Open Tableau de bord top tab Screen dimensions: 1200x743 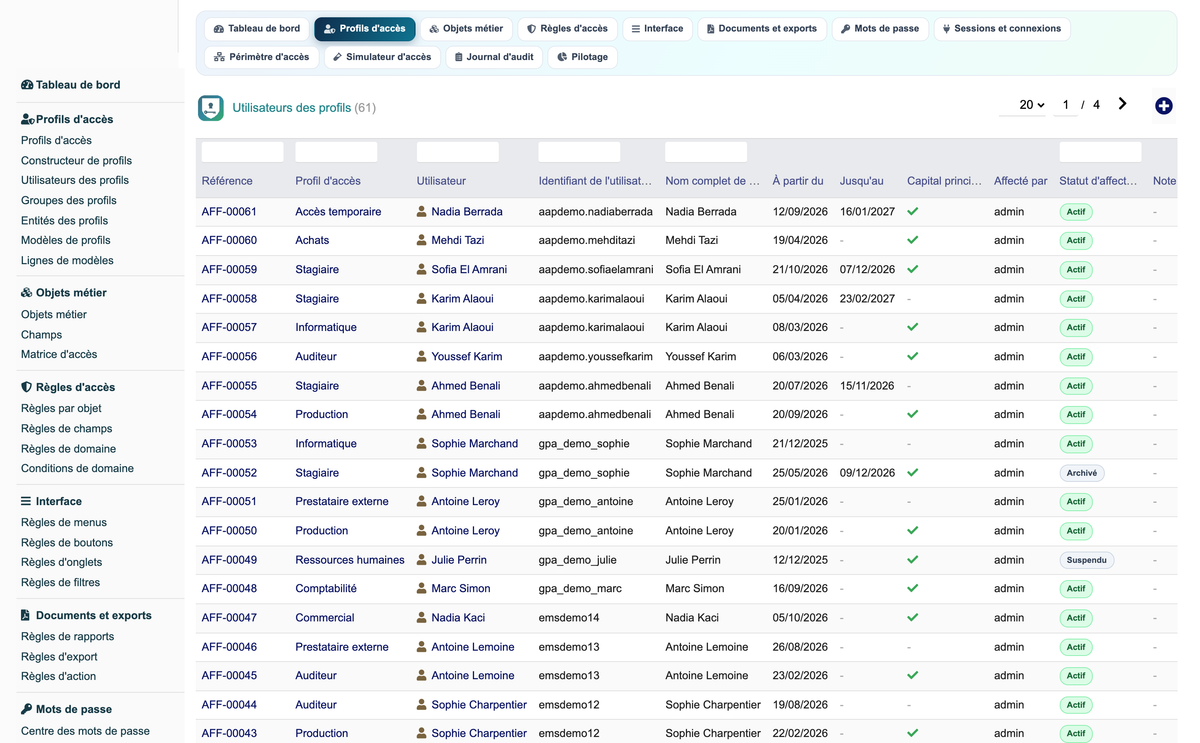pyautogui.click(x=257, y=29)
